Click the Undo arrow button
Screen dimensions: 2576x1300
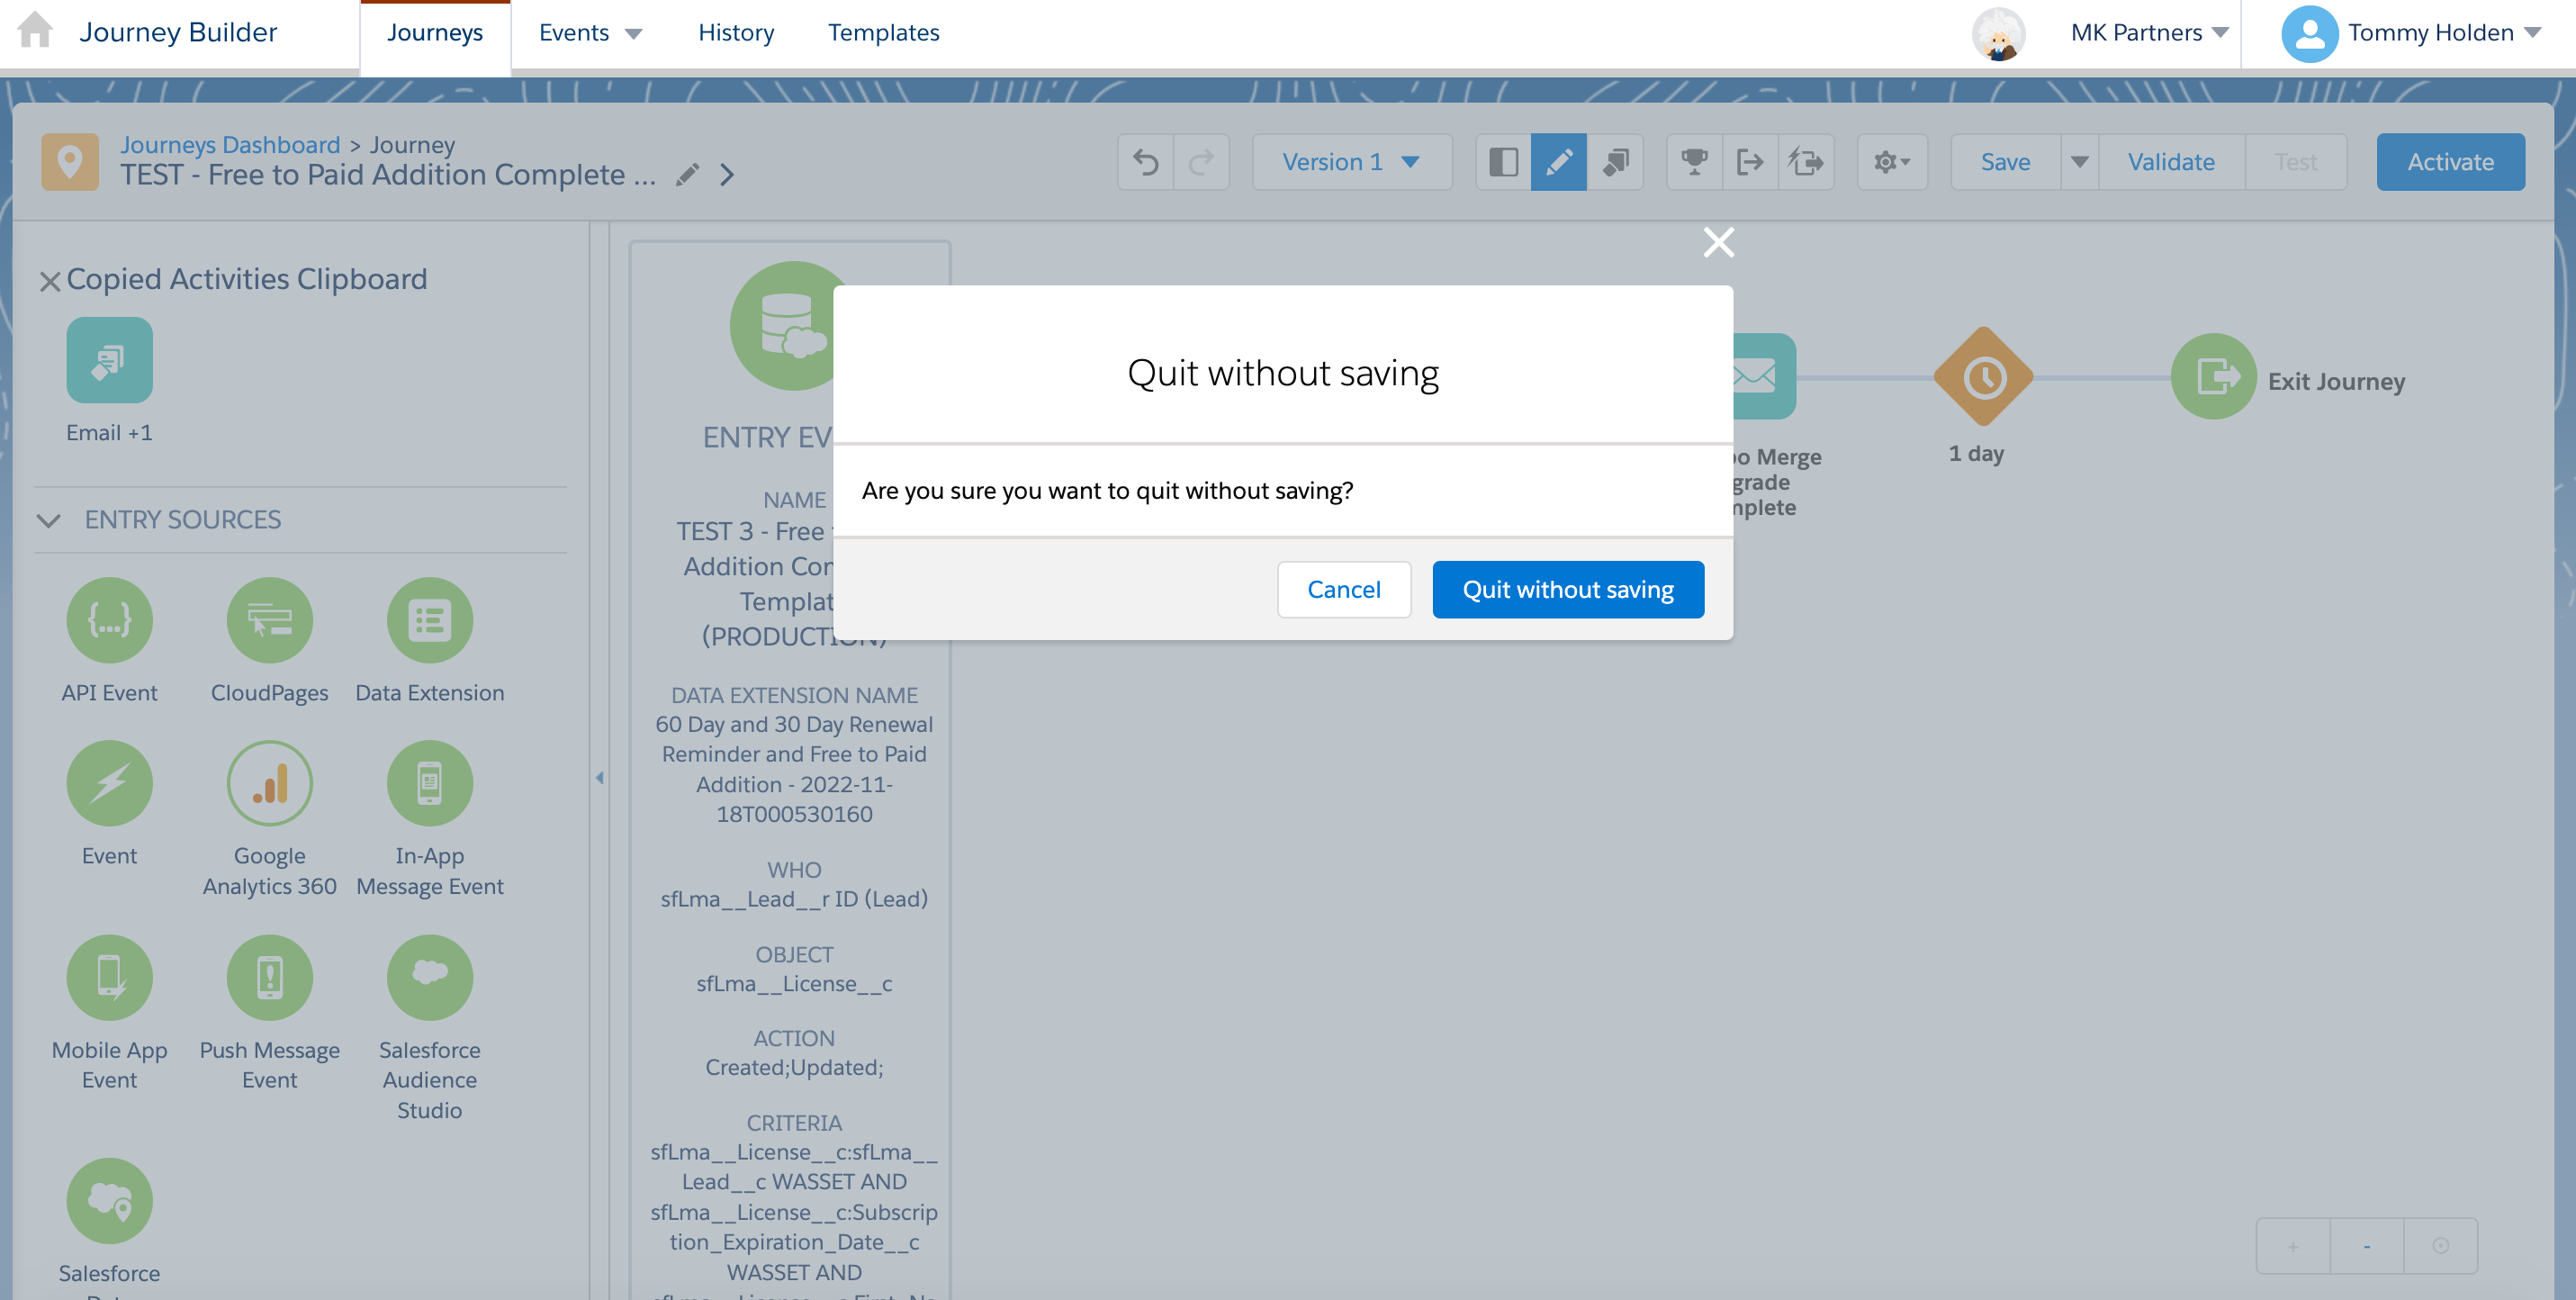point(1146,162)
